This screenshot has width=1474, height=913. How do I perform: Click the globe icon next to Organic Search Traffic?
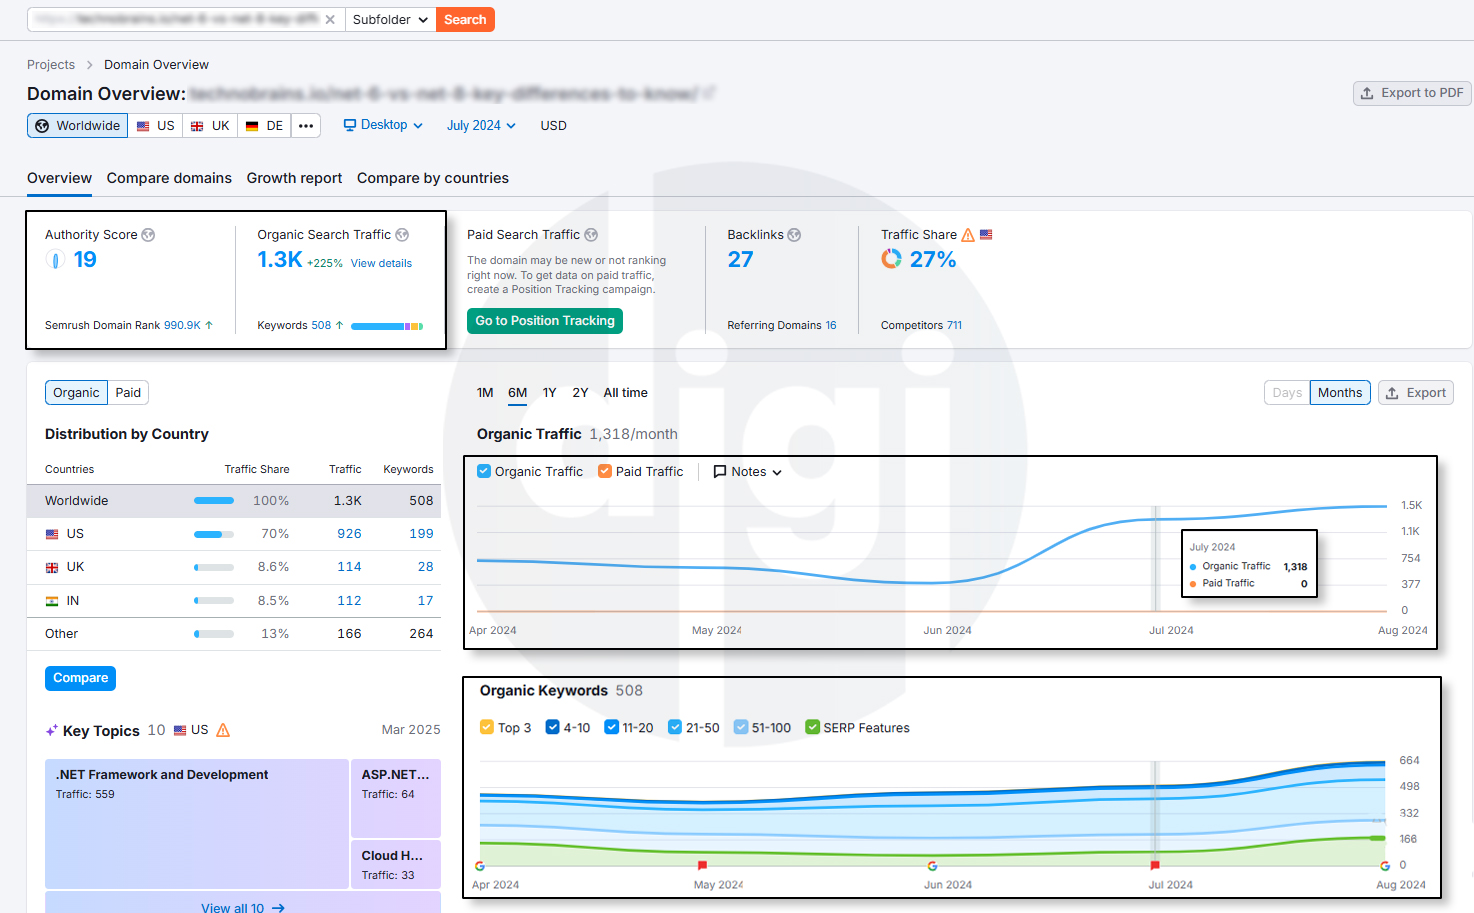402,235
